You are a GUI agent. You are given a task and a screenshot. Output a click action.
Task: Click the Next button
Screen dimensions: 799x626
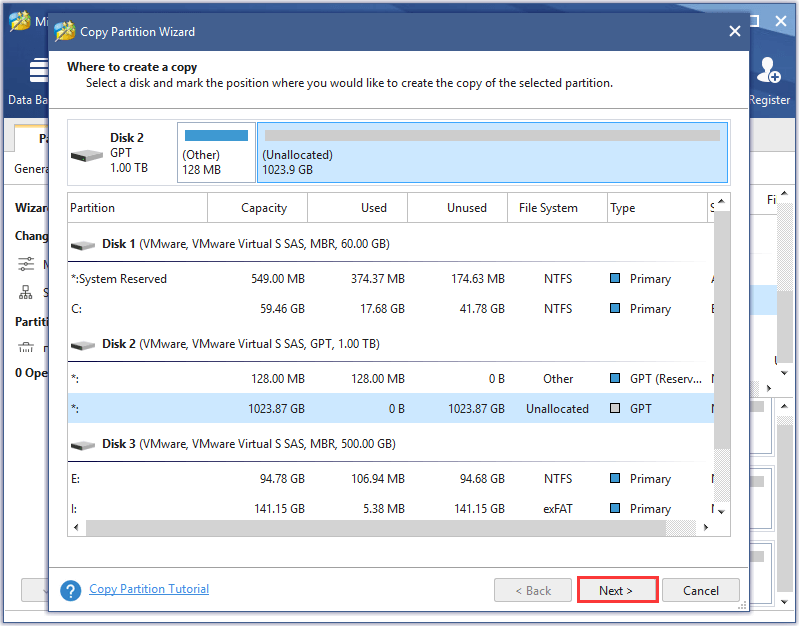pos(617,590)
